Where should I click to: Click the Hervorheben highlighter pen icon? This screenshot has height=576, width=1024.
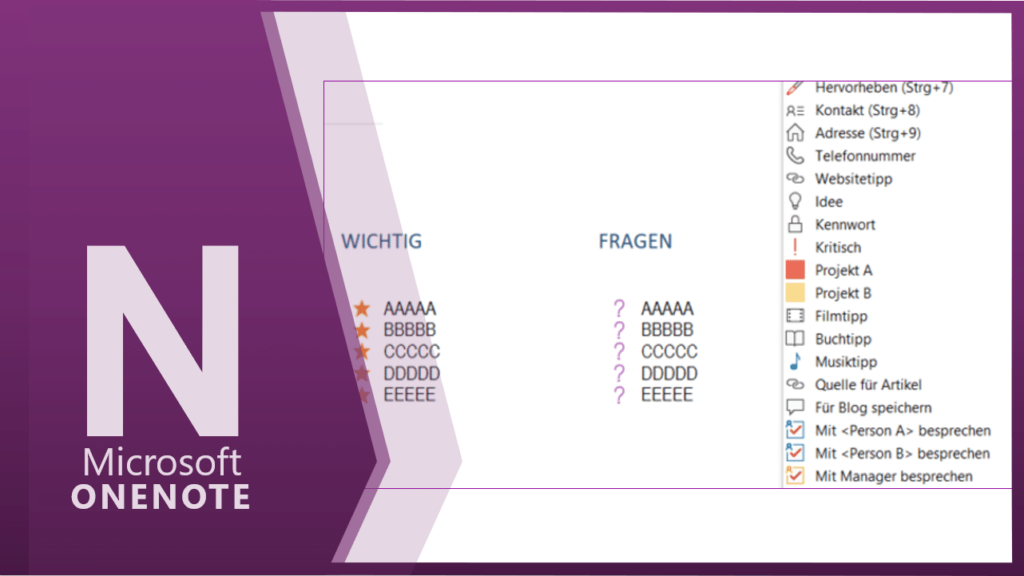[x=795, y=88]
